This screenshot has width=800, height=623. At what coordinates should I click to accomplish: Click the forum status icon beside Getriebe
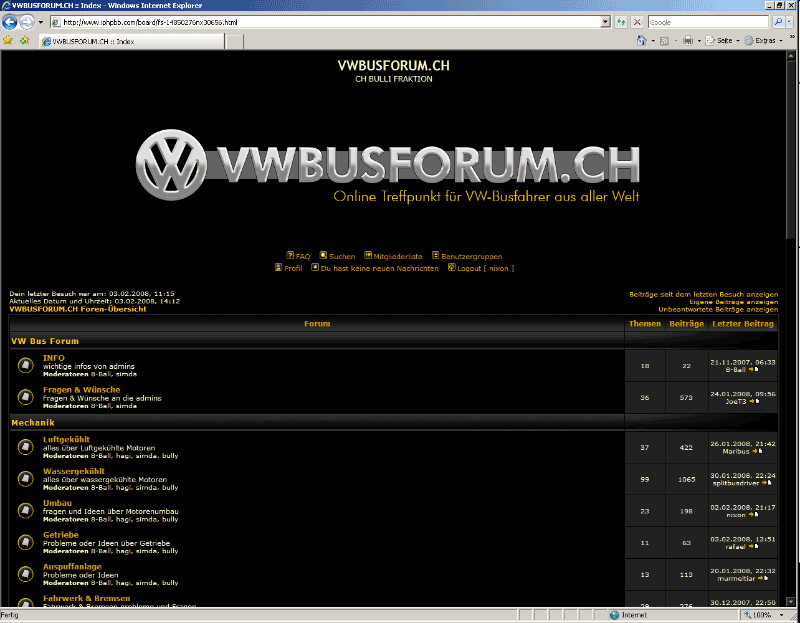click(26, 542)
